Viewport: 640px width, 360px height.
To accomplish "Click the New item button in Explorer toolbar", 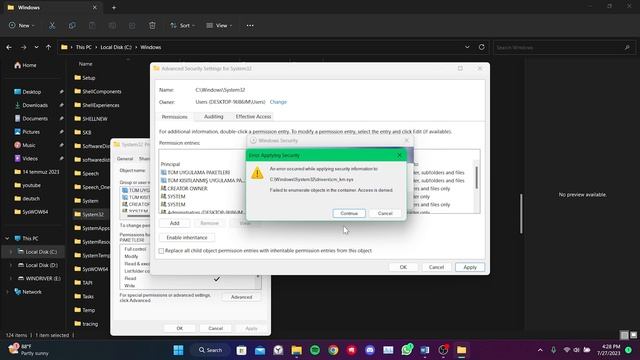I will pyautogui.click(x=21, y=25).
